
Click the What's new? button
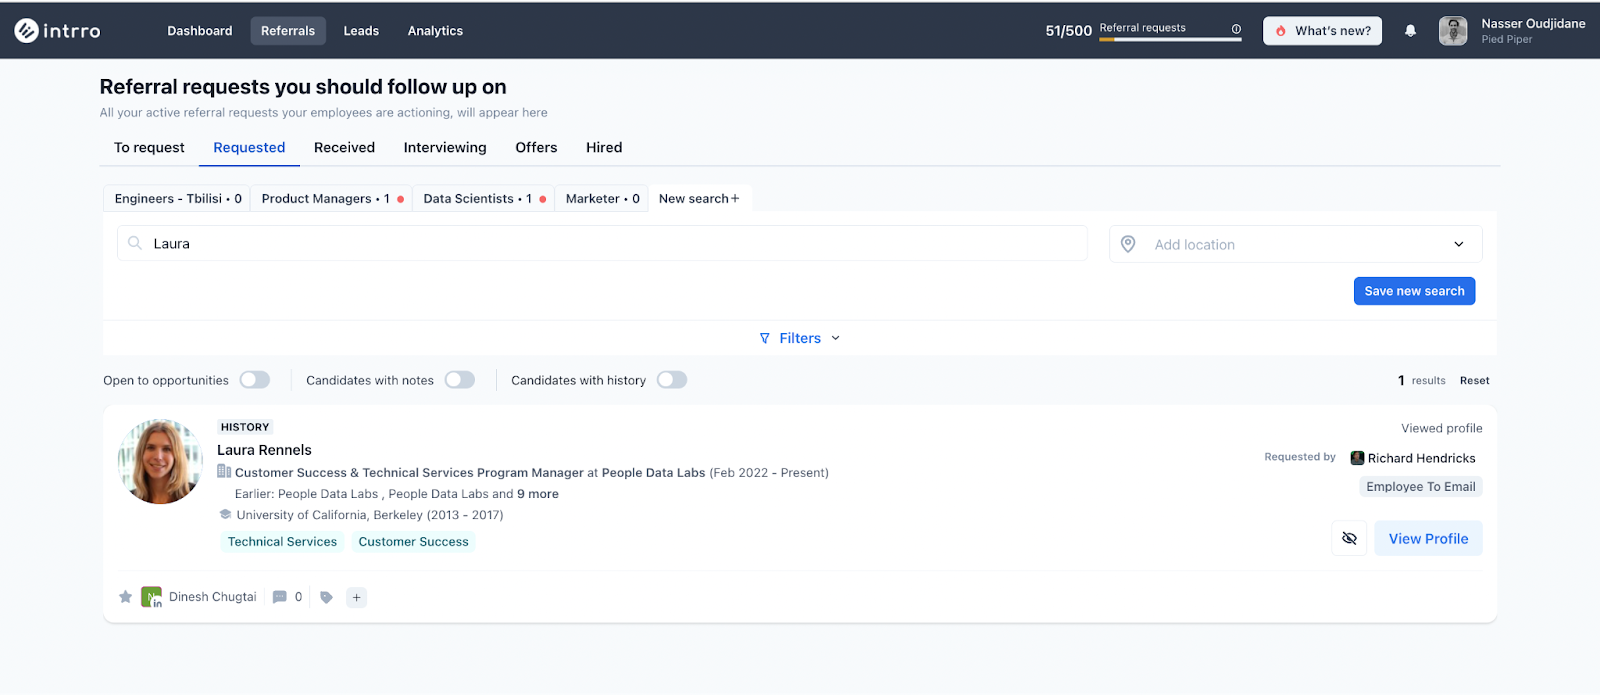(1323, 31)
